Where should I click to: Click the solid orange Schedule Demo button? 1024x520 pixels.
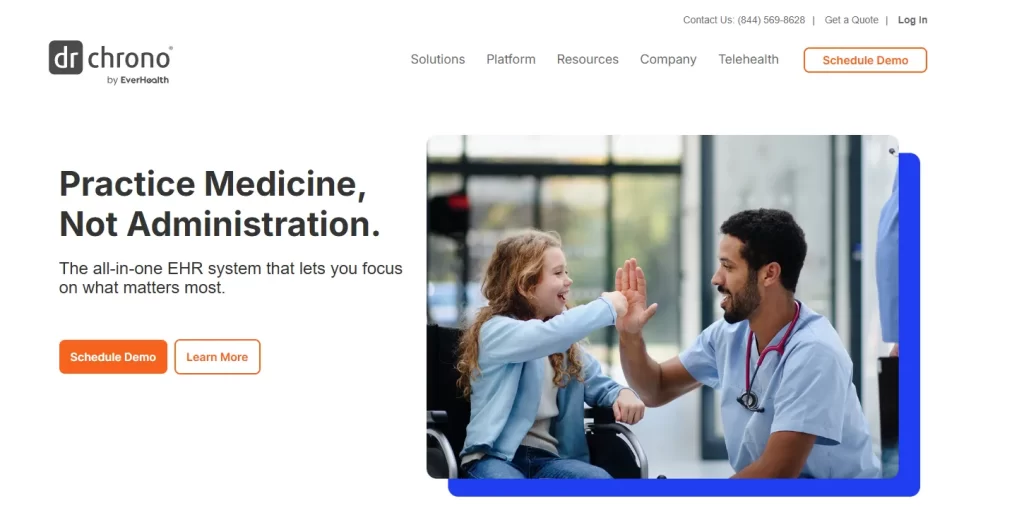point(113,357)
